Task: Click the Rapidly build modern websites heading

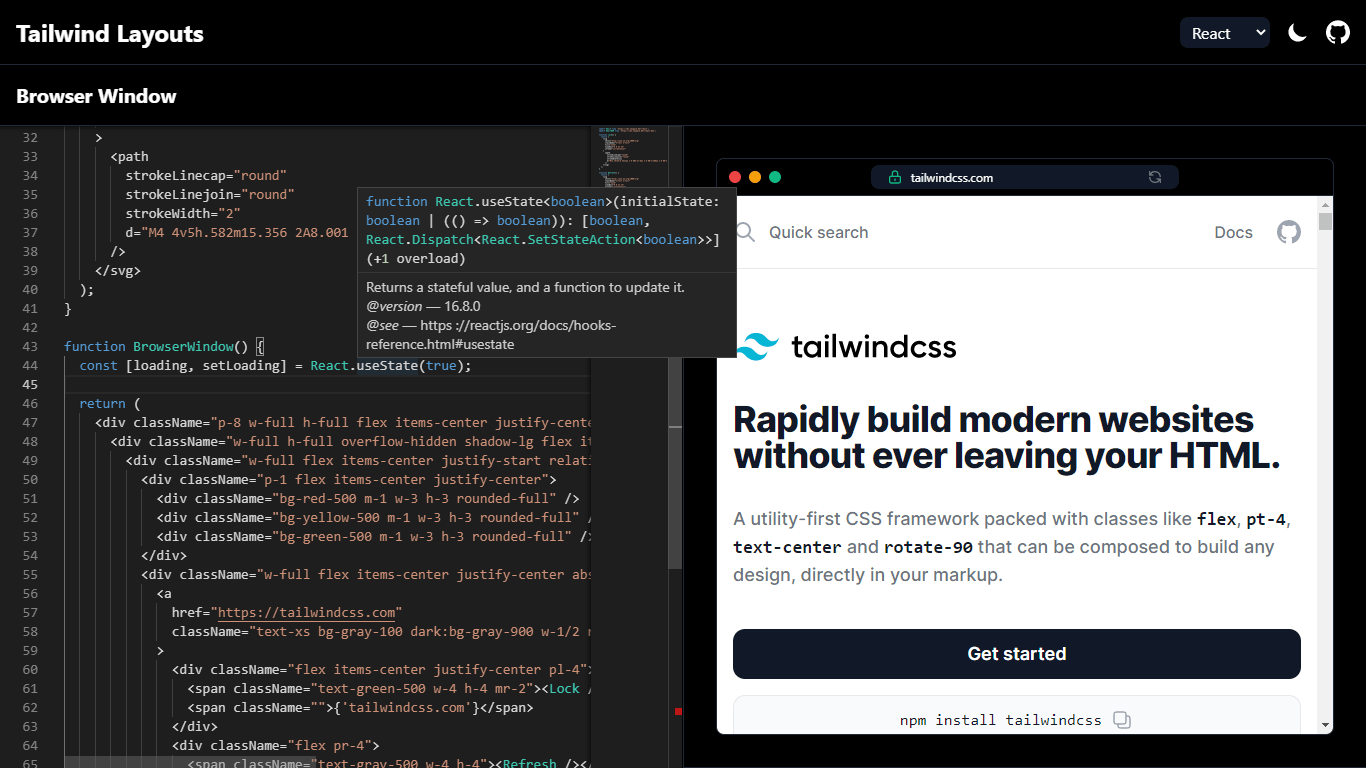Action: 1007,437
